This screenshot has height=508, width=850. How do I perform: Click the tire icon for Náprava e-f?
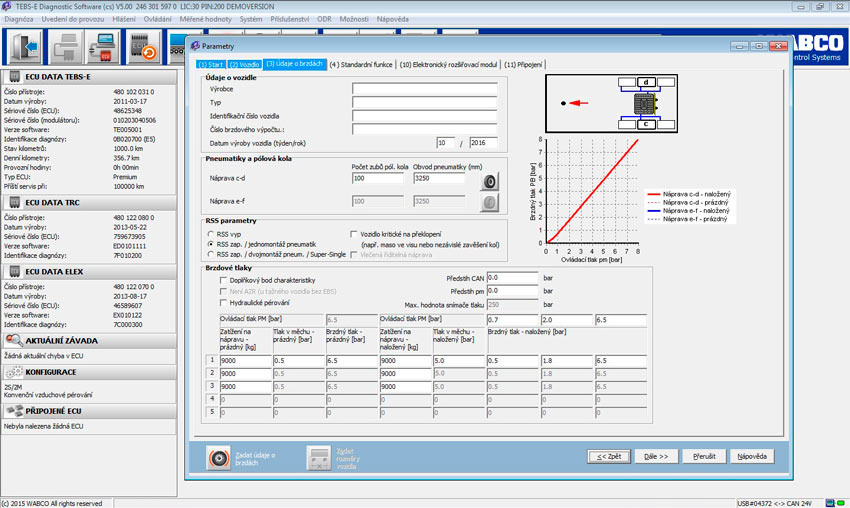click(490, 202)
